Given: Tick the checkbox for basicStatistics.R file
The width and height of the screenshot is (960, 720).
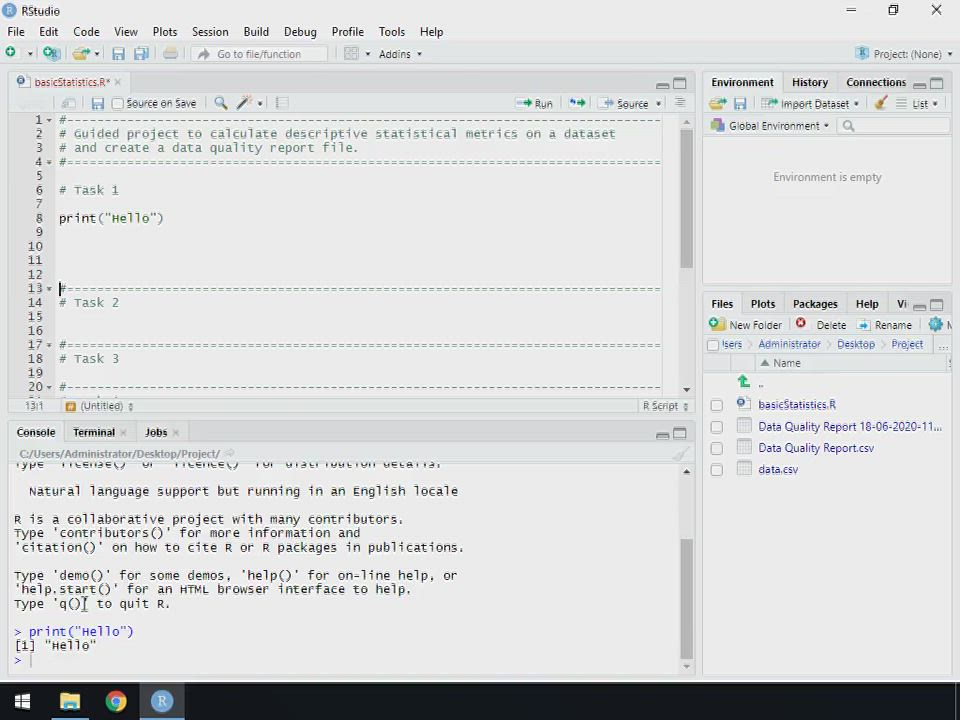Looking at the screenshot, I should (716, 405).
